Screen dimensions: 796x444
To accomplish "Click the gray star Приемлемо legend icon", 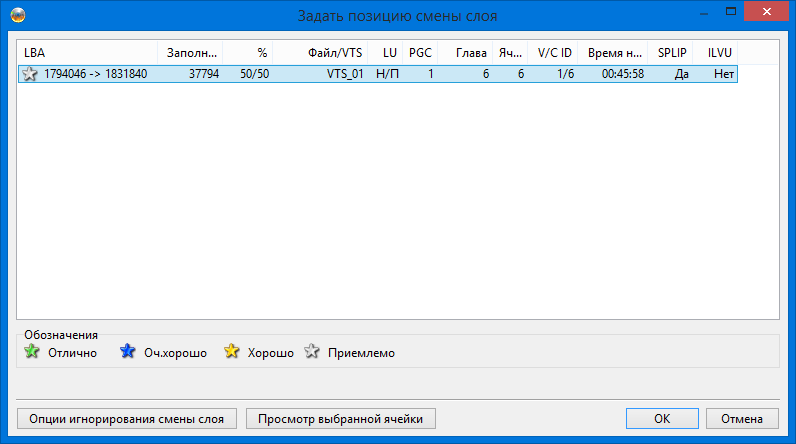I will 312,351.
